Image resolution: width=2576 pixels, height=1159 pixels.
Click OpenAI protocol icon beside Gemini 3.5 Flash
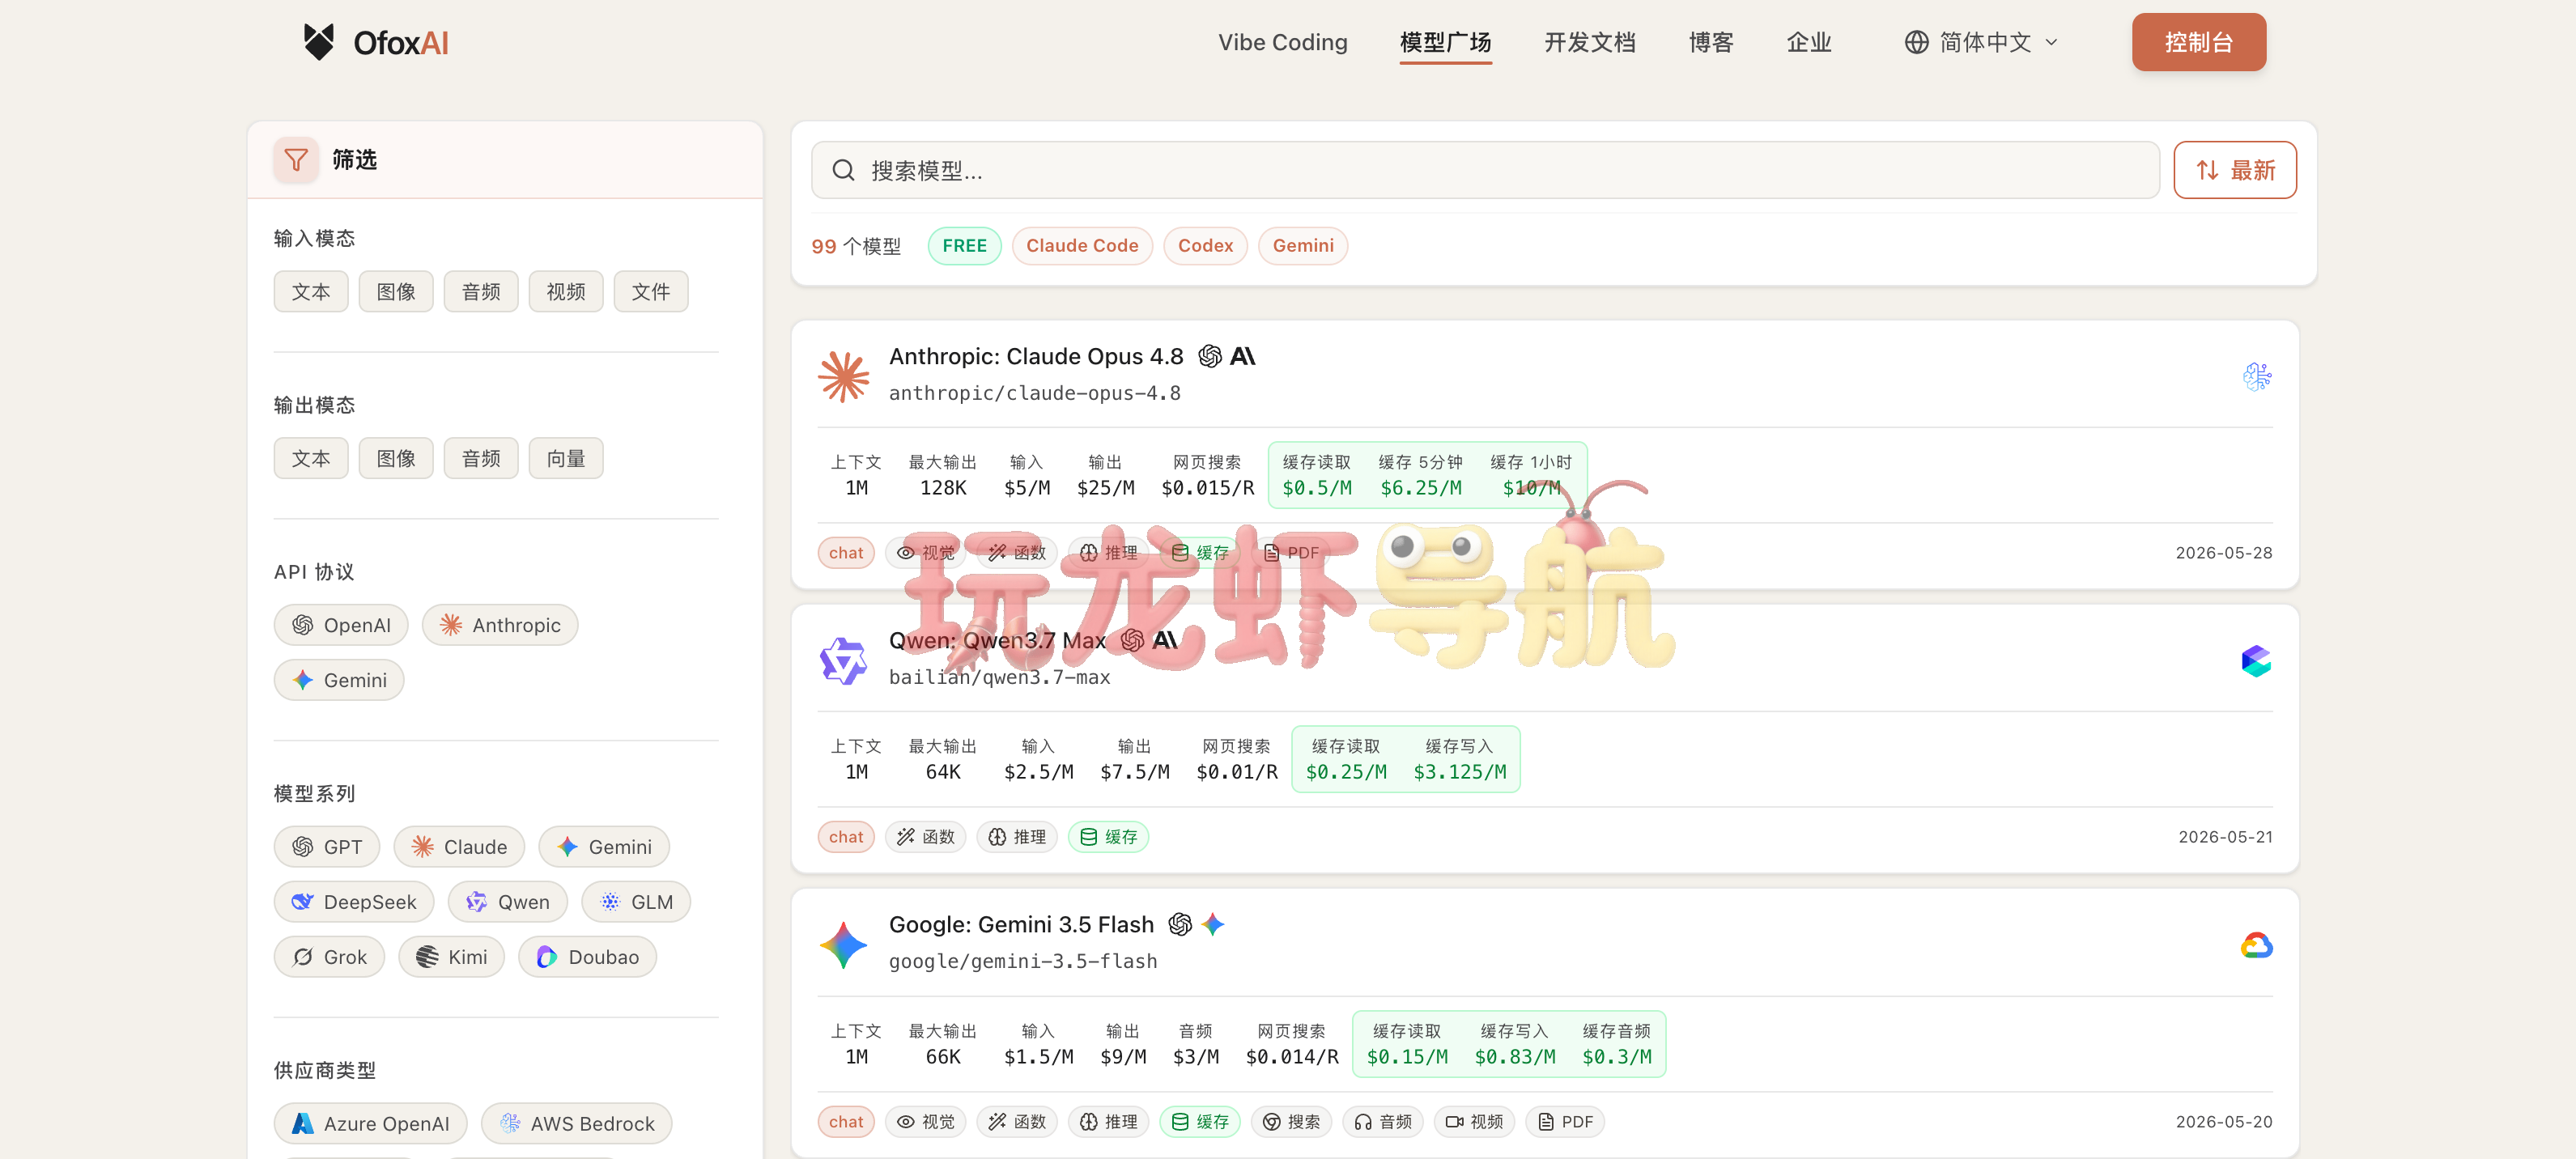coord(1180,924)
